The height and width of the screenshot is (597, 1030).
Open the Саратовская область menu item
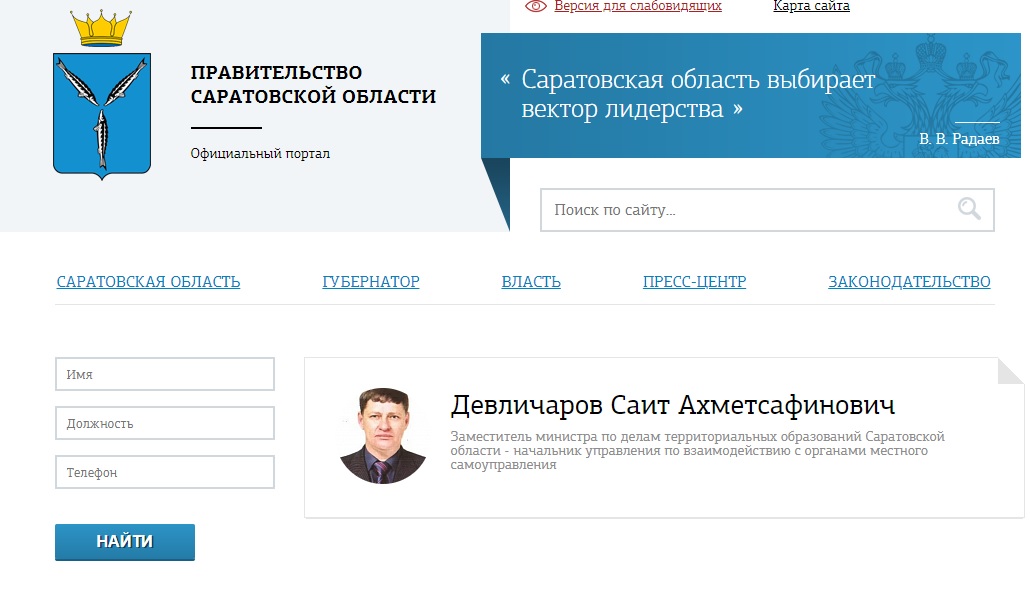tap(148, 282)
